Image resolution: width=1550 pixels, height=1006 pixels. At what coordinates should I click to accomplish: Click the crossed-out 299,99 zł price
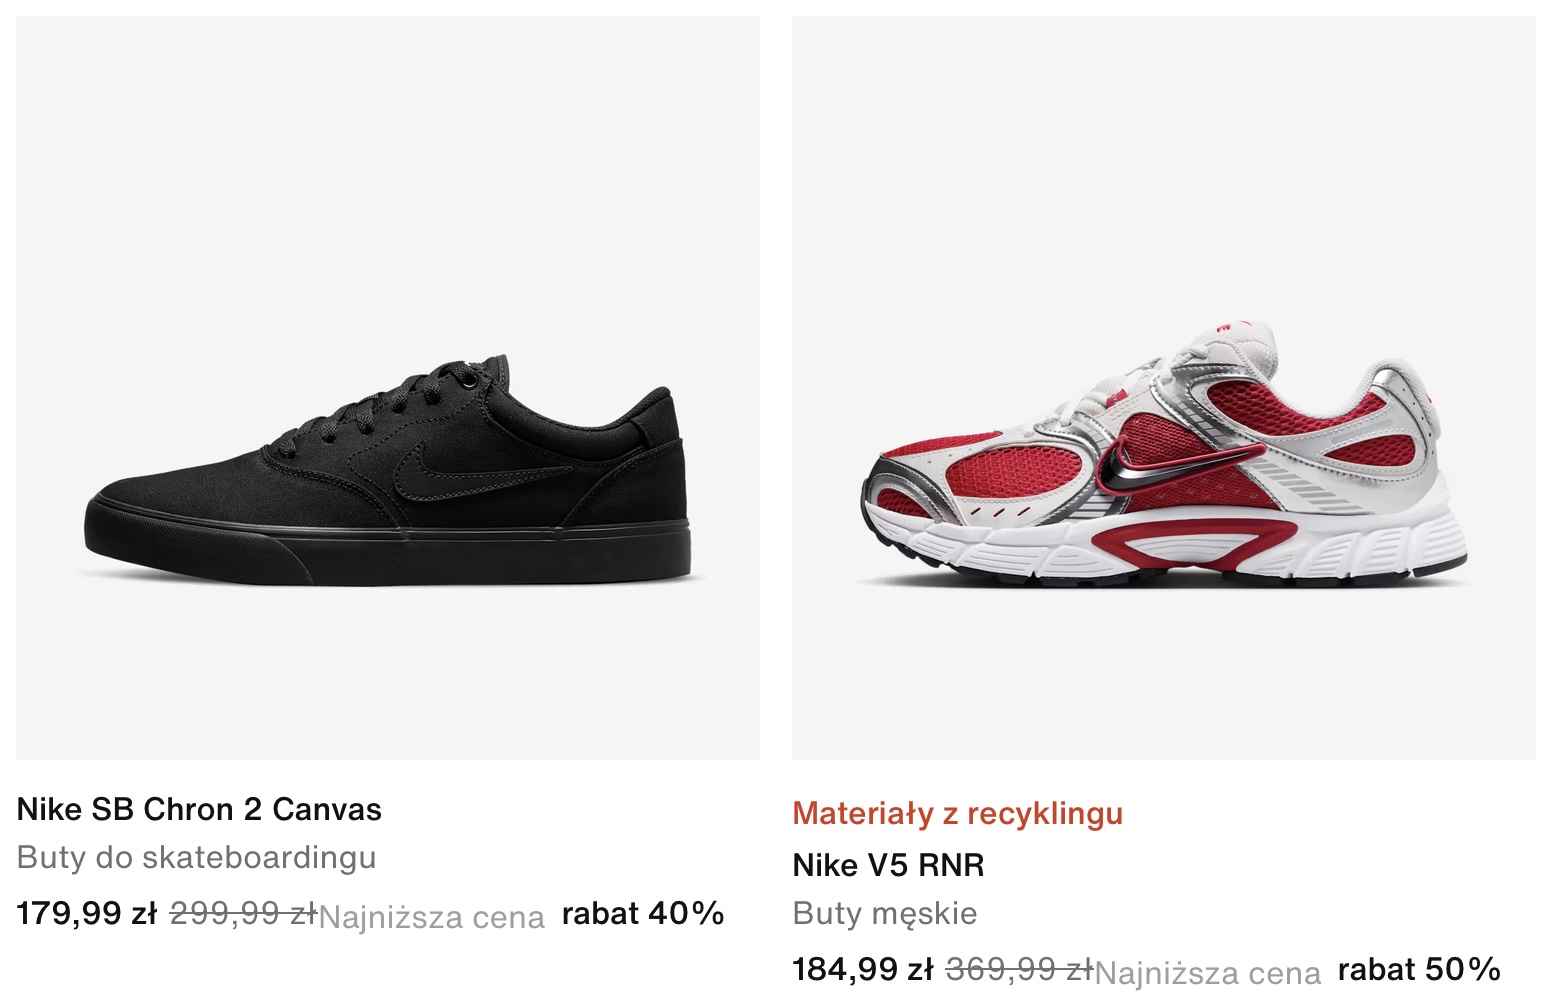pos(243,913)
